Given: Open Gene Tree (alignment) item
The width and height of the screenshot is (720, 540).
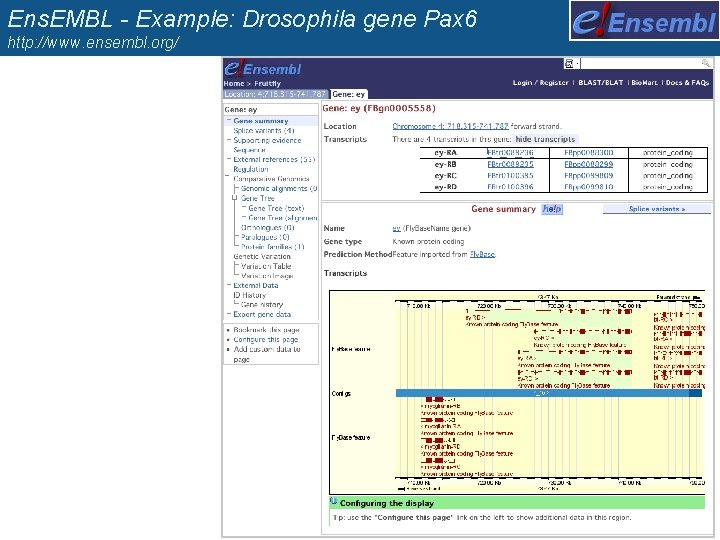Looking at the screenshot, I should pos(282,218).
